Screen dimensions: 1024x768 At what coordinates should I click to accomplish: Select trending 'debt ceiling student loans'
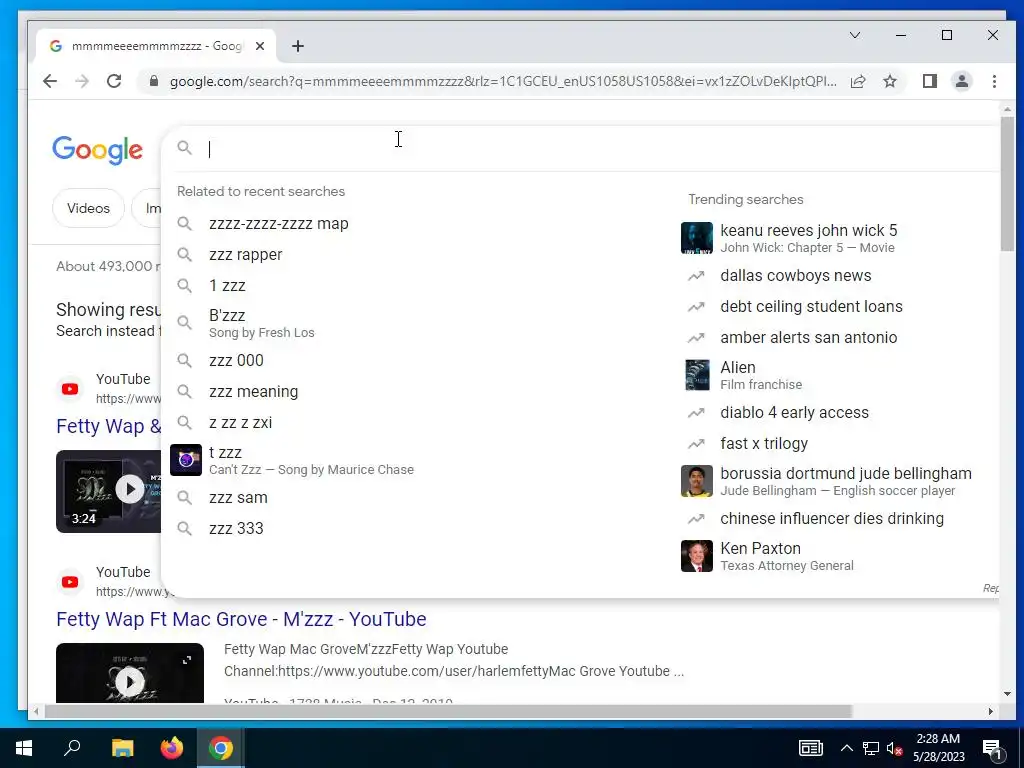811,306
